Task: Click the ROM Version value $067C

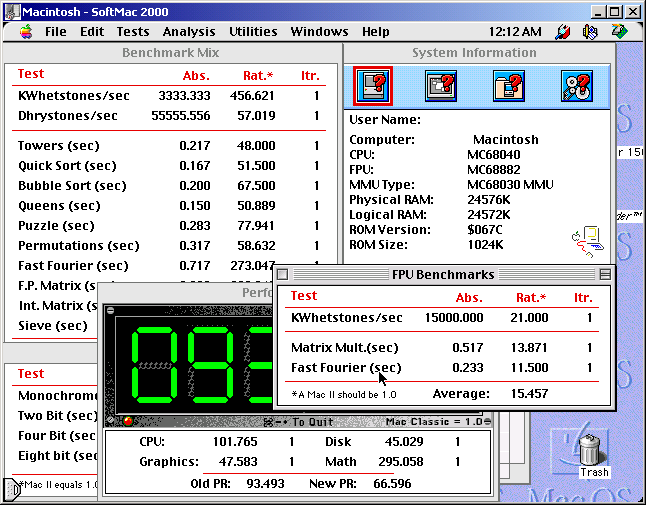Action: click(x=484, y=230)
